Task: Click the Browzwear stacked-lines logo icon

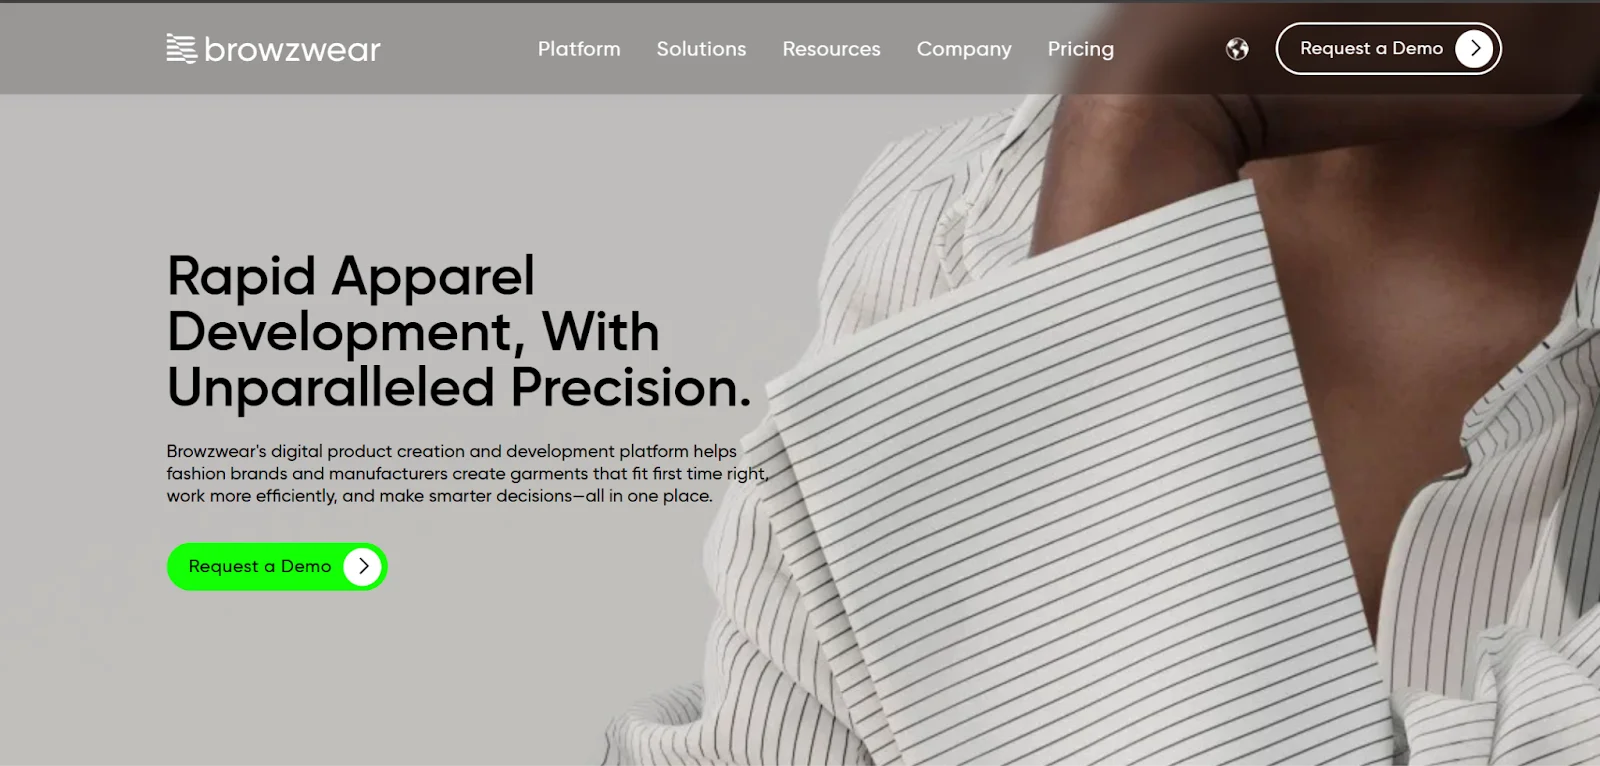Action: pos(181,48)
